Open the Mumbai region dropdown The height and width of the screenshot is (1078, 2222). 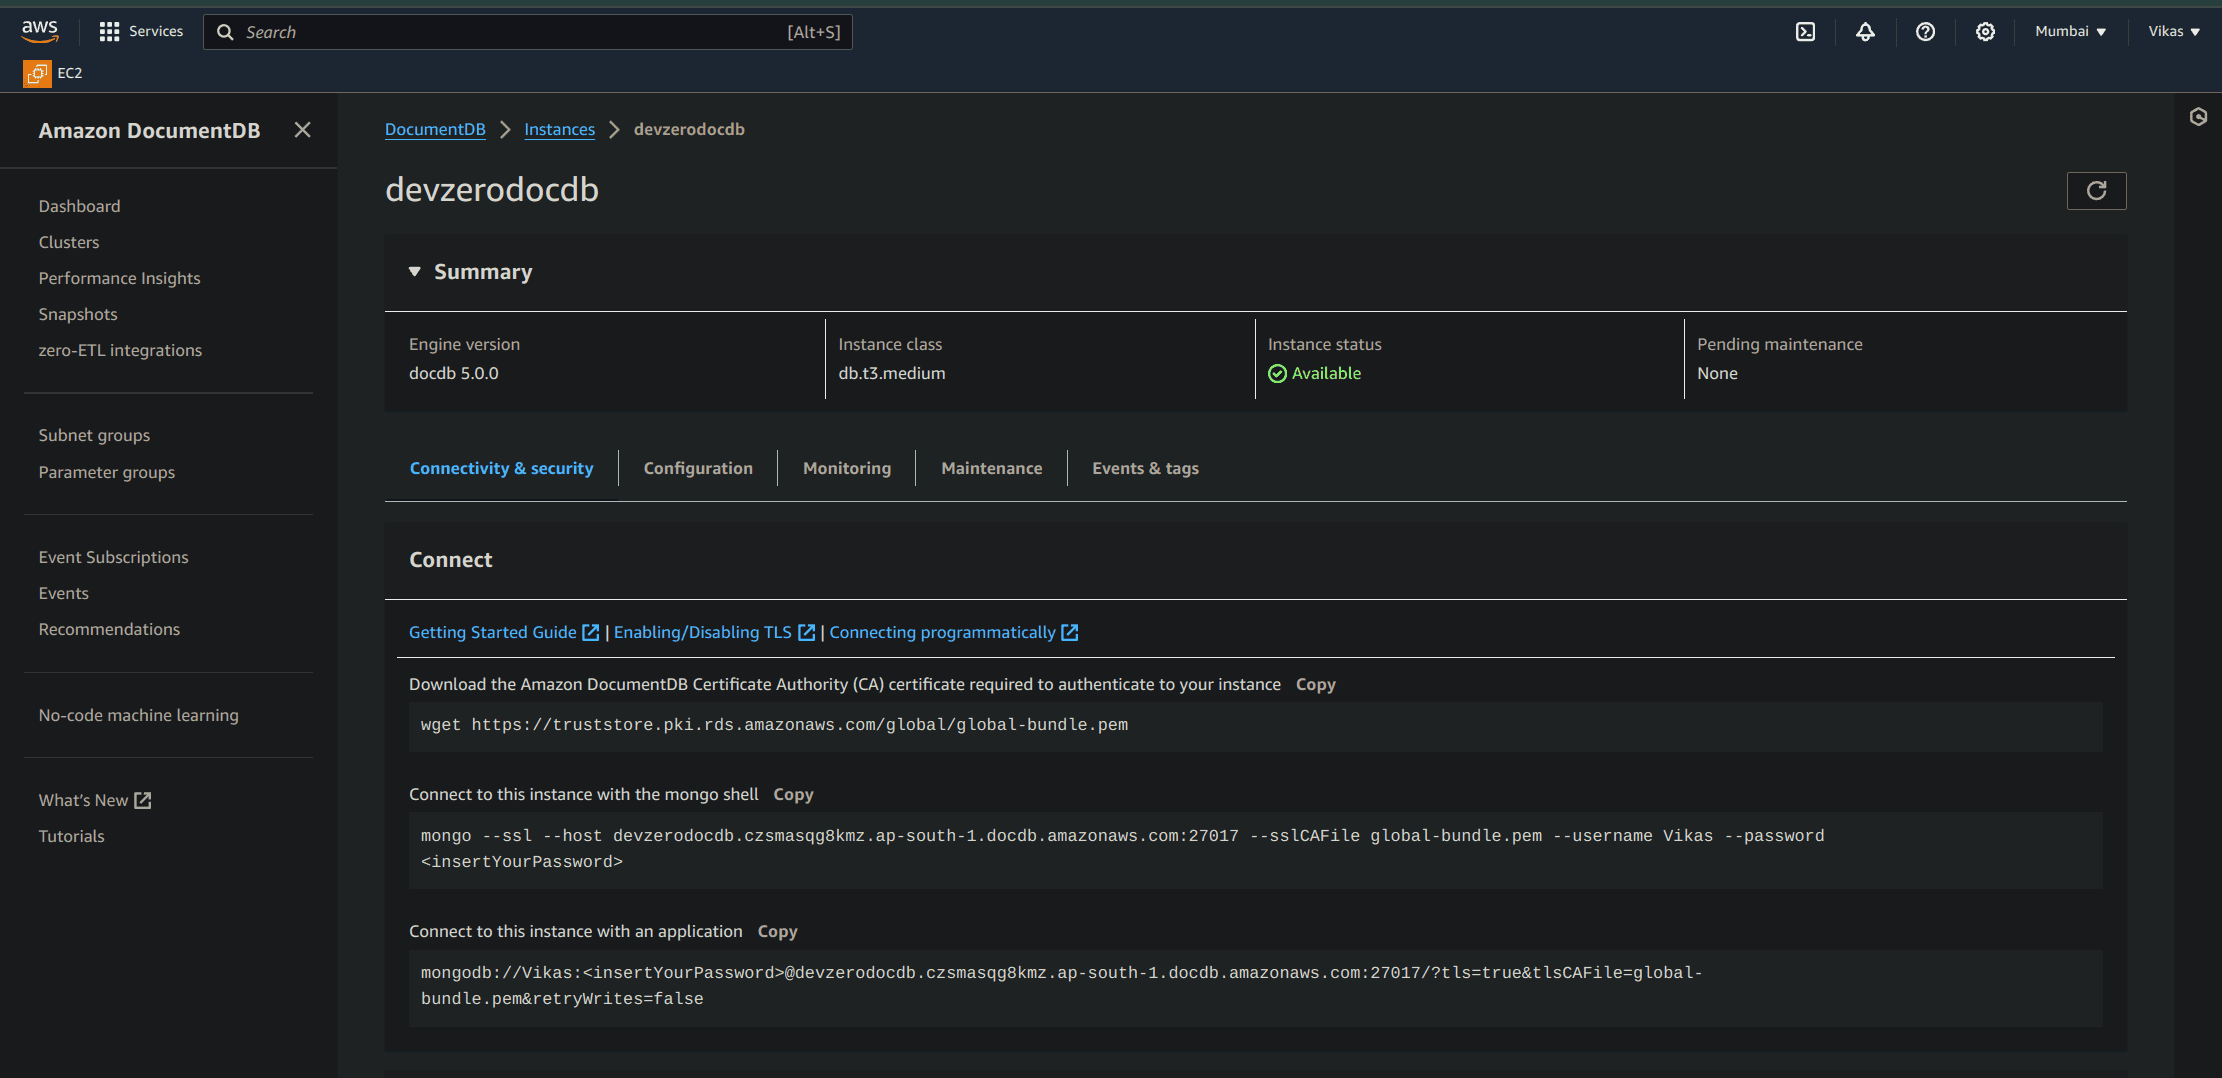[2070, 31]
